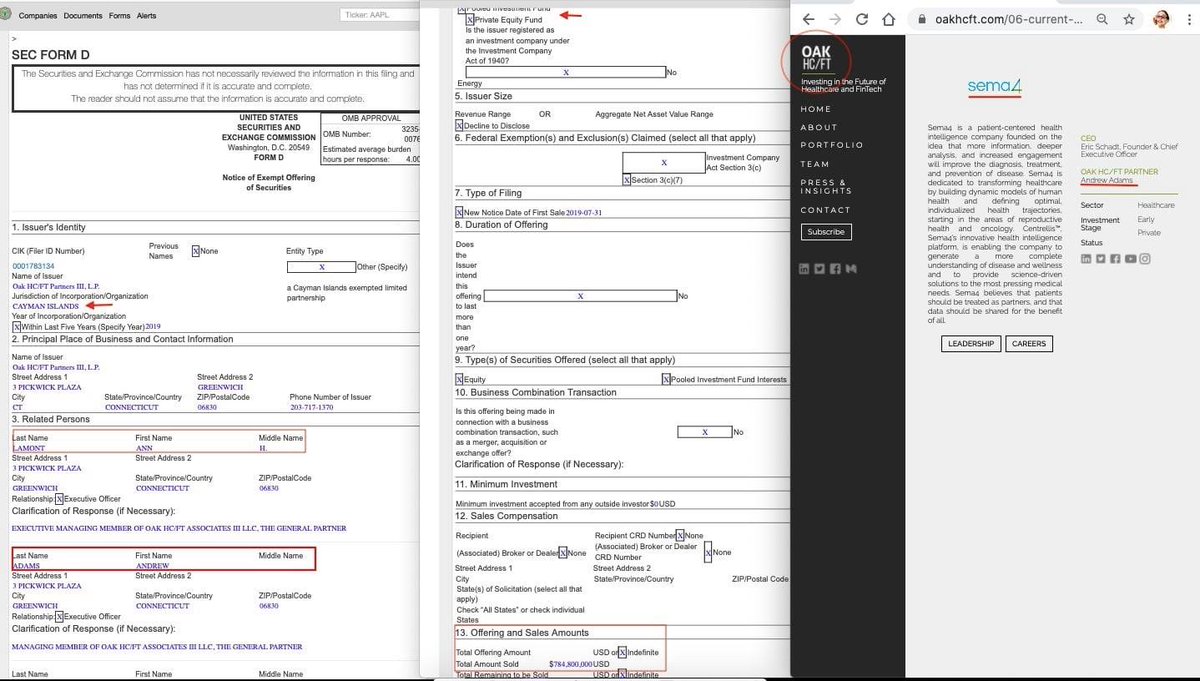This screenshot has height=681, width=1200.
Task: Open the ABOUT page in sidebar
Action: point(819,127)
